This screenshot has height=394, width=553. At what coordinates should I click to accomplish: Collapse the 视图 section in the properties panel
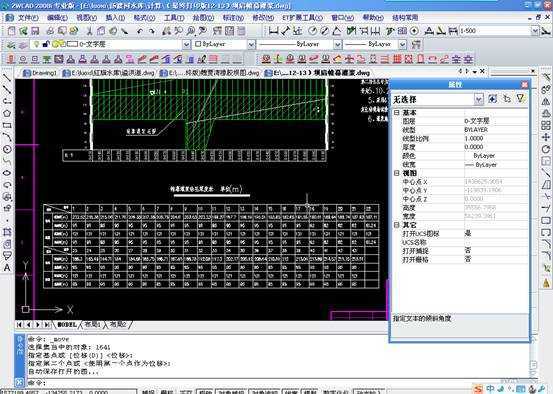tap(397, 173)
